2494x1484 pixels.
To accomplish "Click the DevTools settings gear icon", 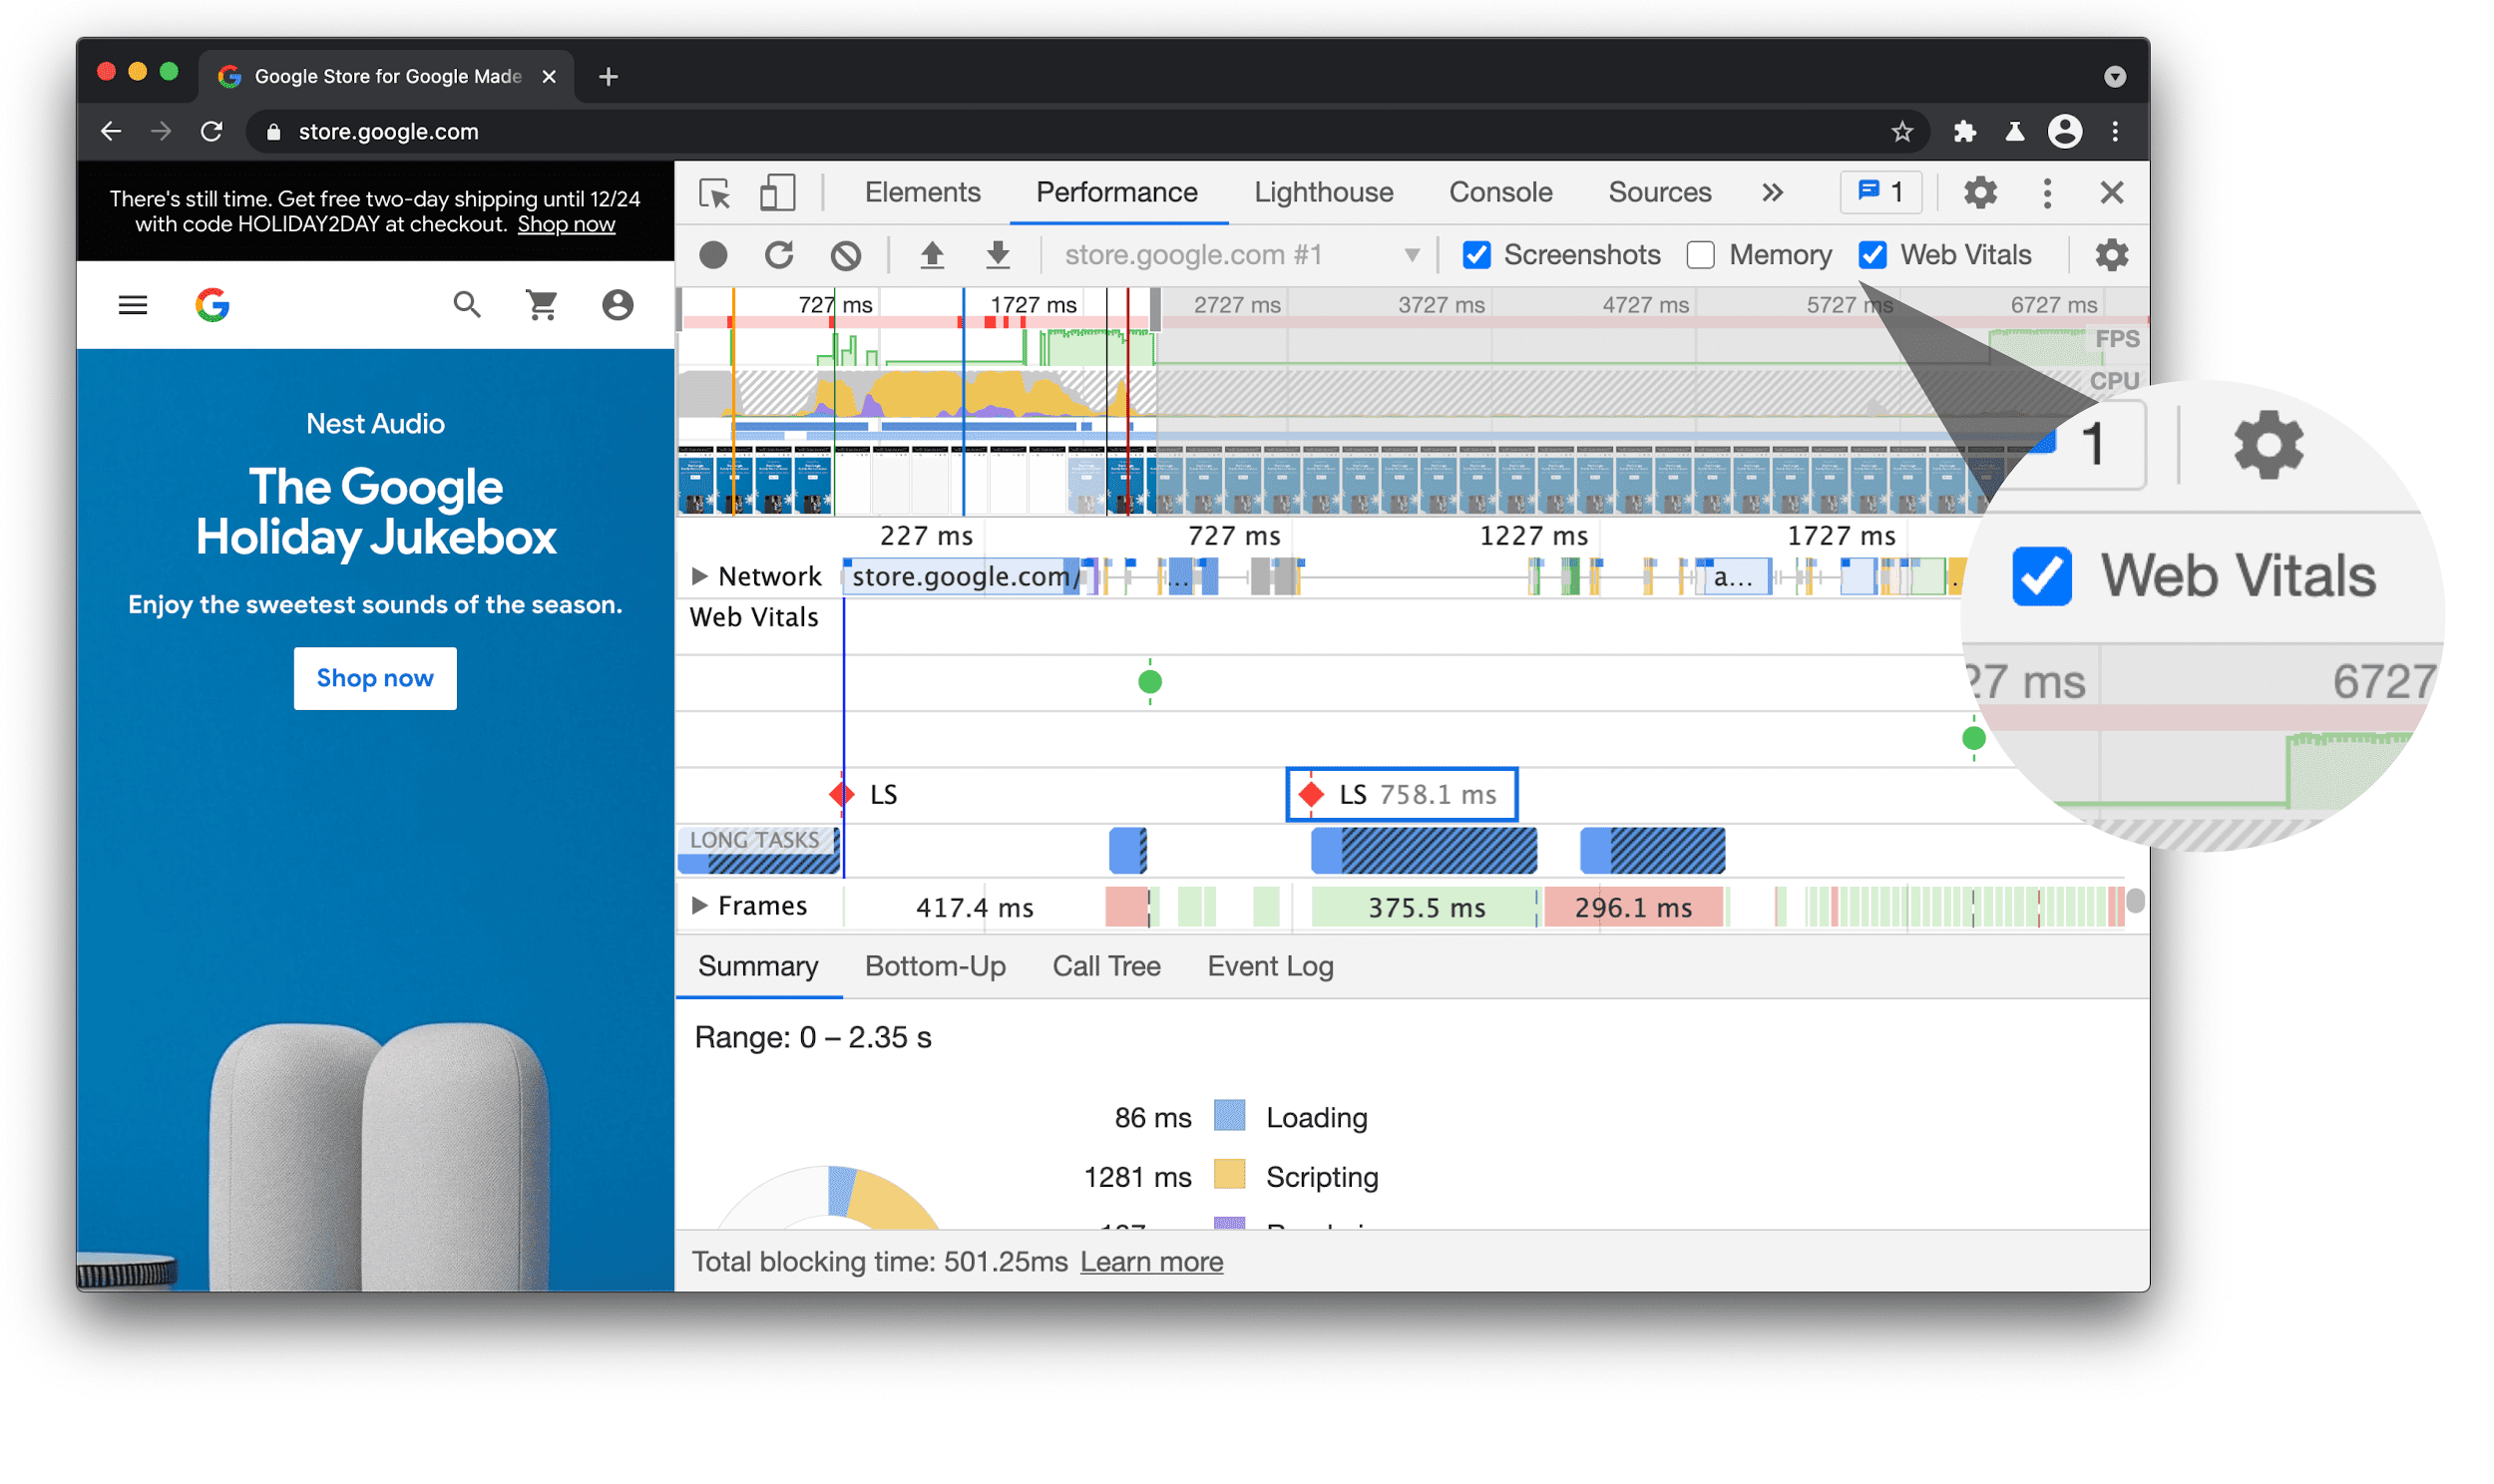I will click(x=1980, y=192).
